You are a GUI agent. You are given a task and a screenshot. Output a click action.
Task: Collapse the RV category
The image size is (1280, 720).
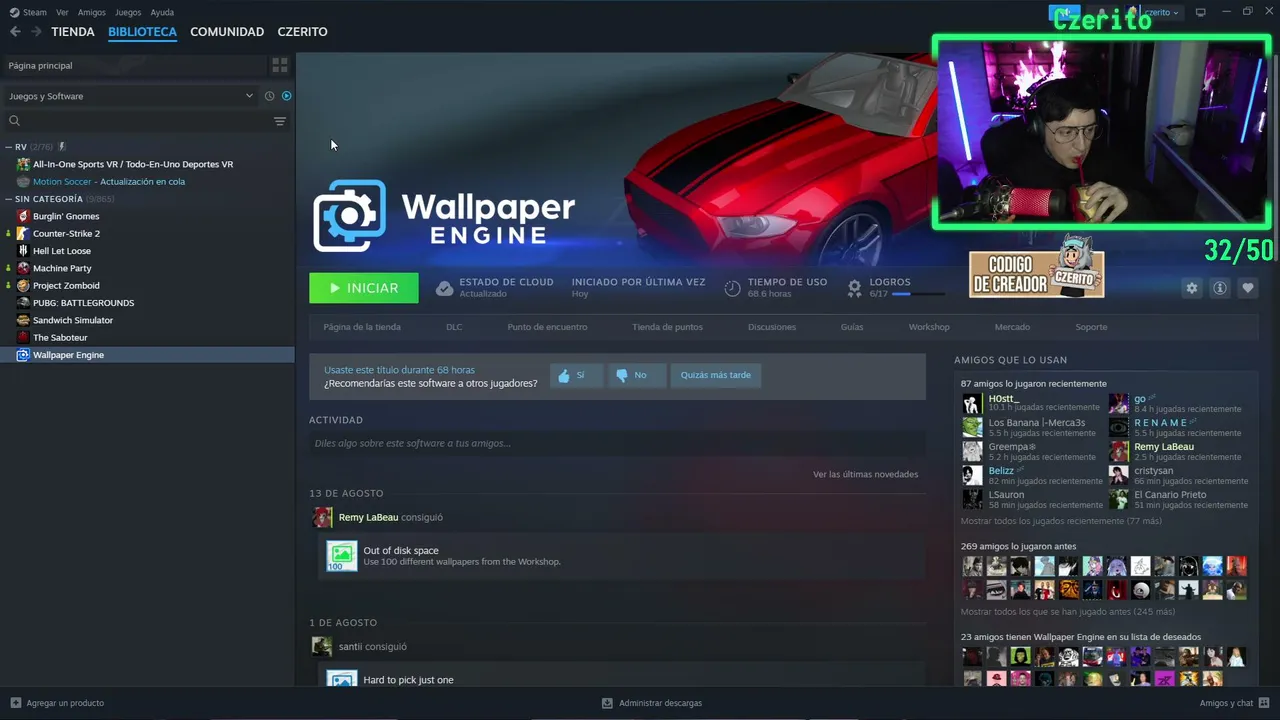click(9, 147)
